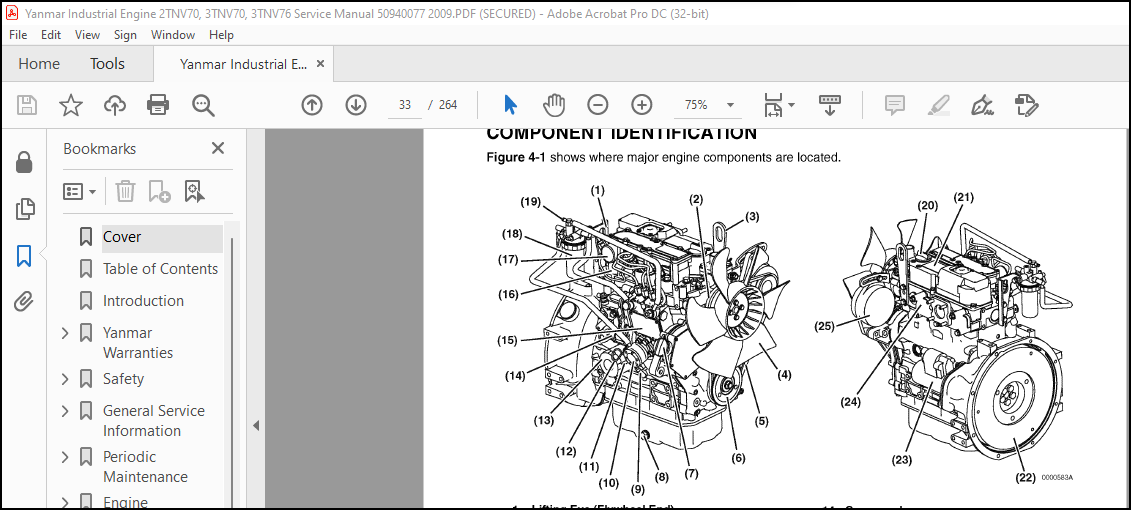Image resolution: width=1131 pixels, height=510 pixels.
Task: Open the Edit menu
Action: pyautogui.click(x=50, y=35)
